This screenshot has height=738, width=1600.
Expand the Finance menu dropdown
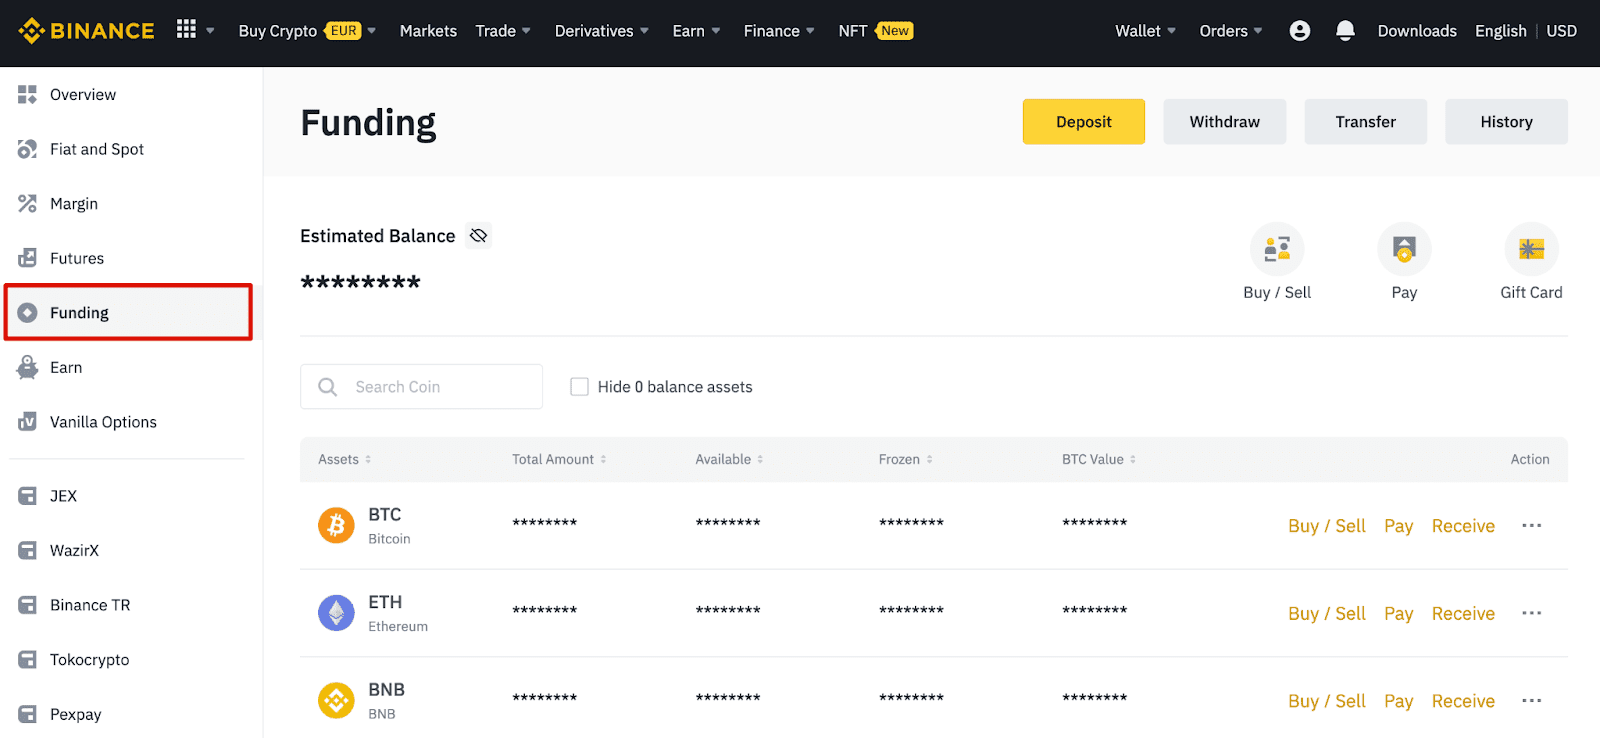tap(779, 31)
